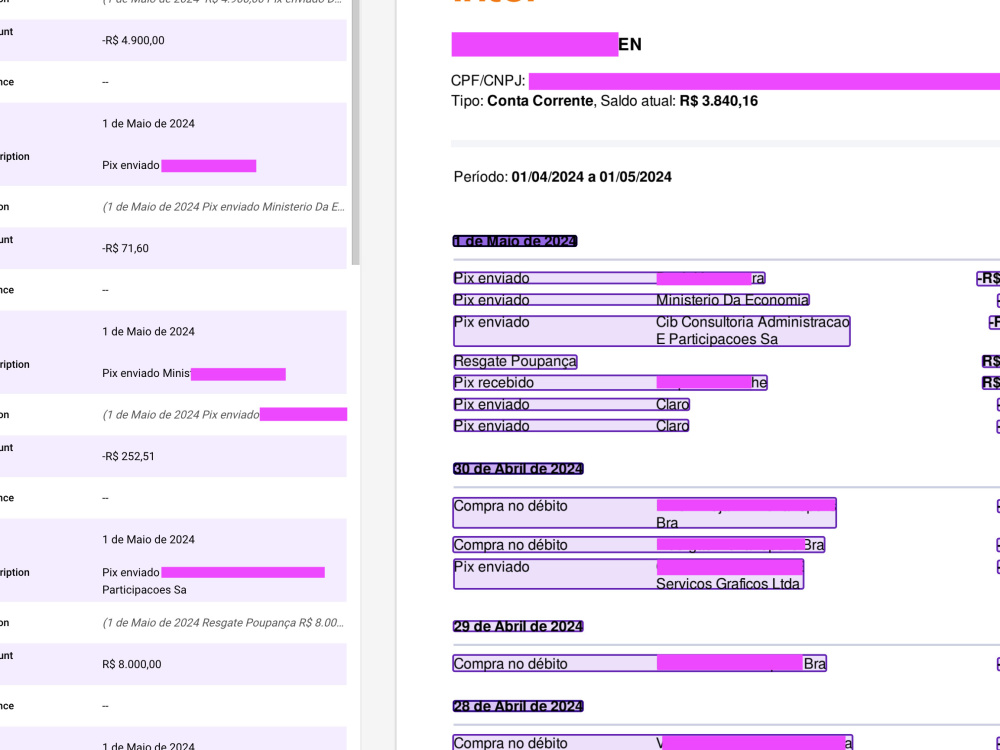Select the scrollbar thumb of the left transaction panel
Image resolution: width=1000 pixels, height=750 pixels.
[x=356, y=132]
